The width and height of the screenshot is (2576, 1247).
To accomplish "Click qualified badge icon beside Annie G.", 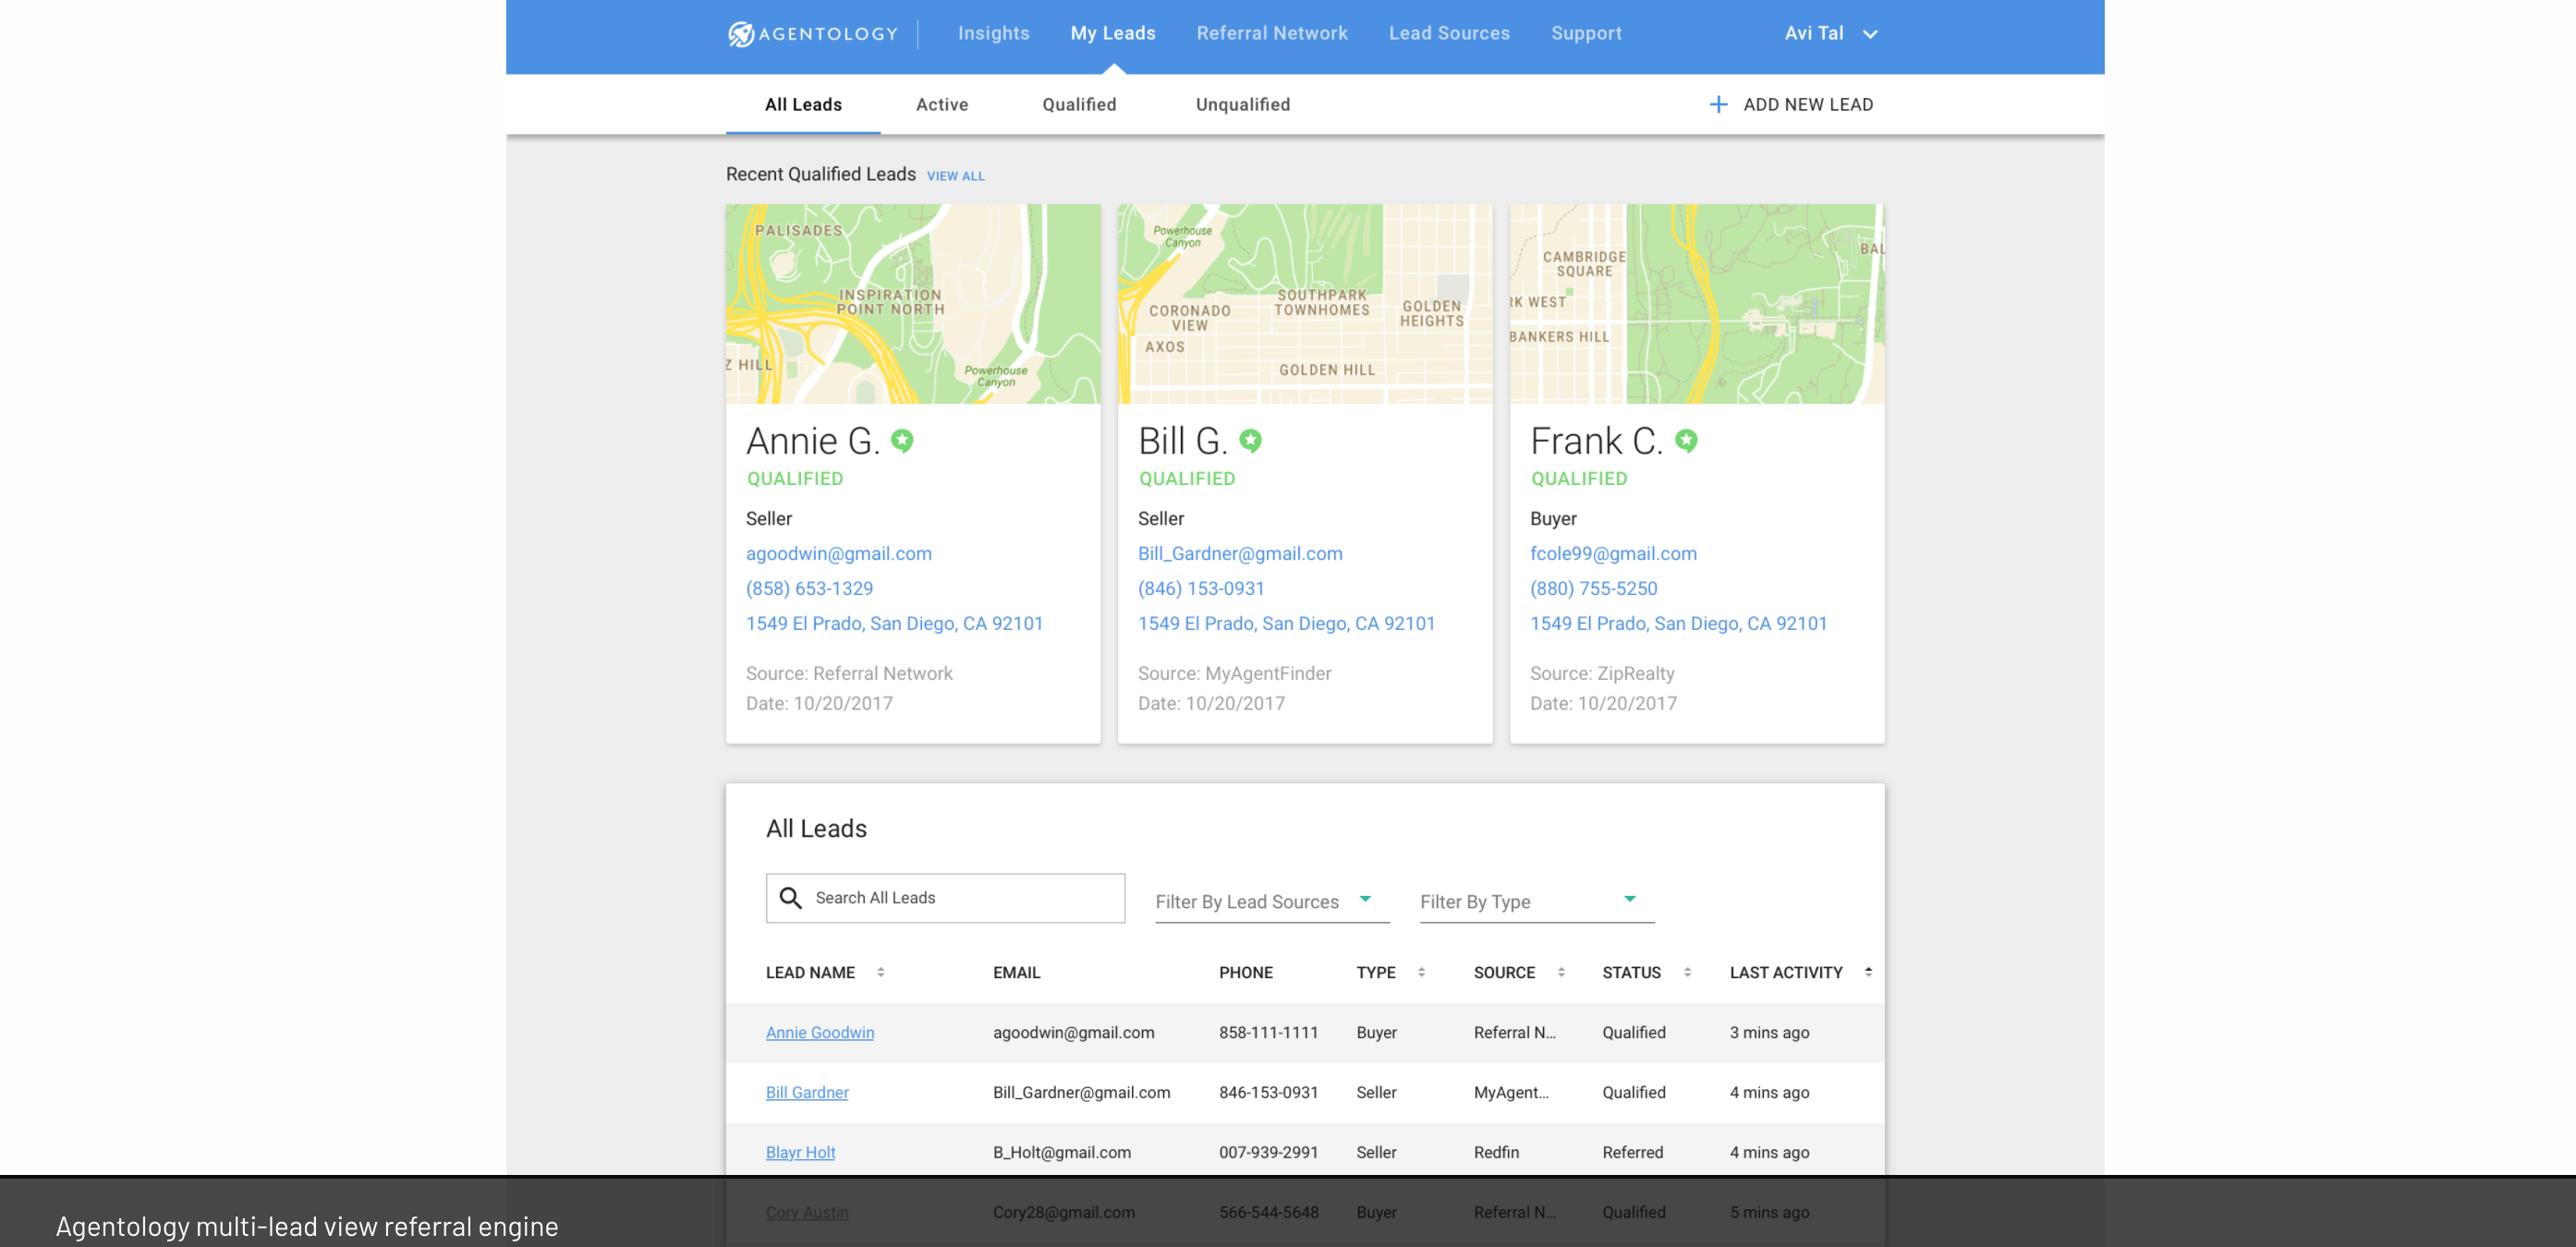I will pos(902,441).
